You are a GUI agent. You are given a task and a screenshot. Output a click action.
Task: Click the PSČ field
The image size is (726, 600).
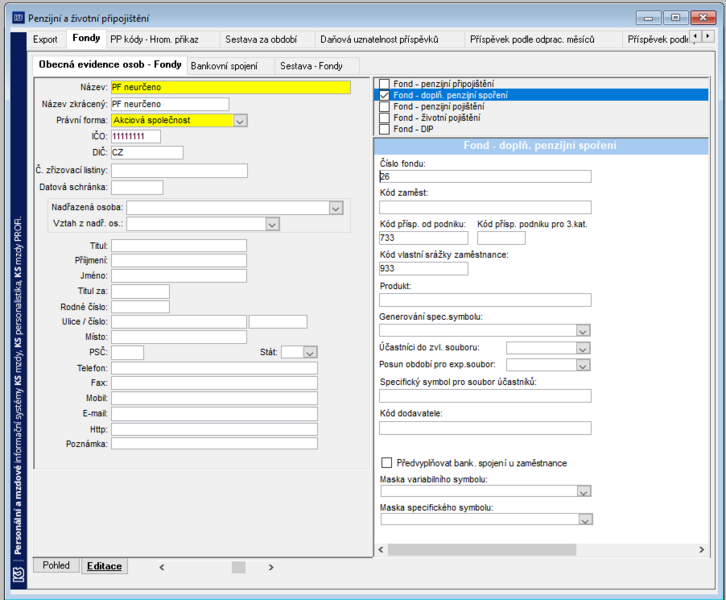(x=127, y=352)
